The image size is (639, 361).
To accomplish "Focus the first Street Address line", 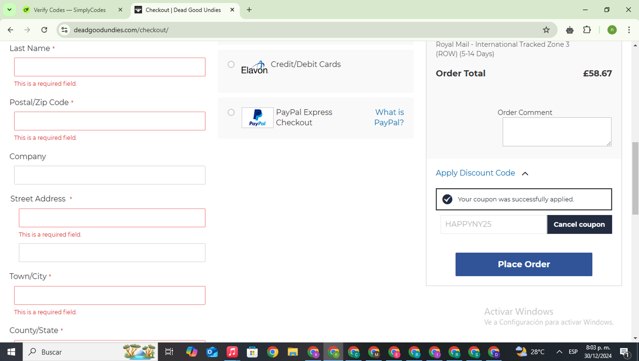I will point(112,218).
